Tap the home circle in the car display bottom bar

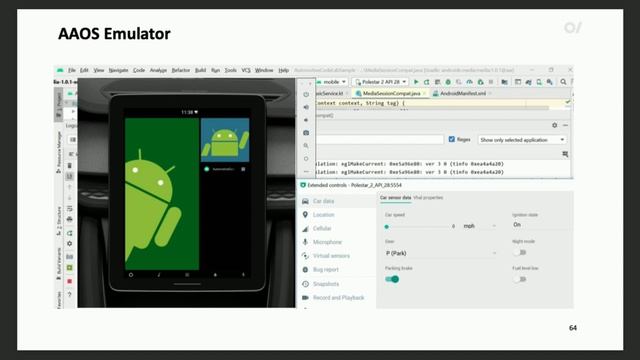pos(131,275)
